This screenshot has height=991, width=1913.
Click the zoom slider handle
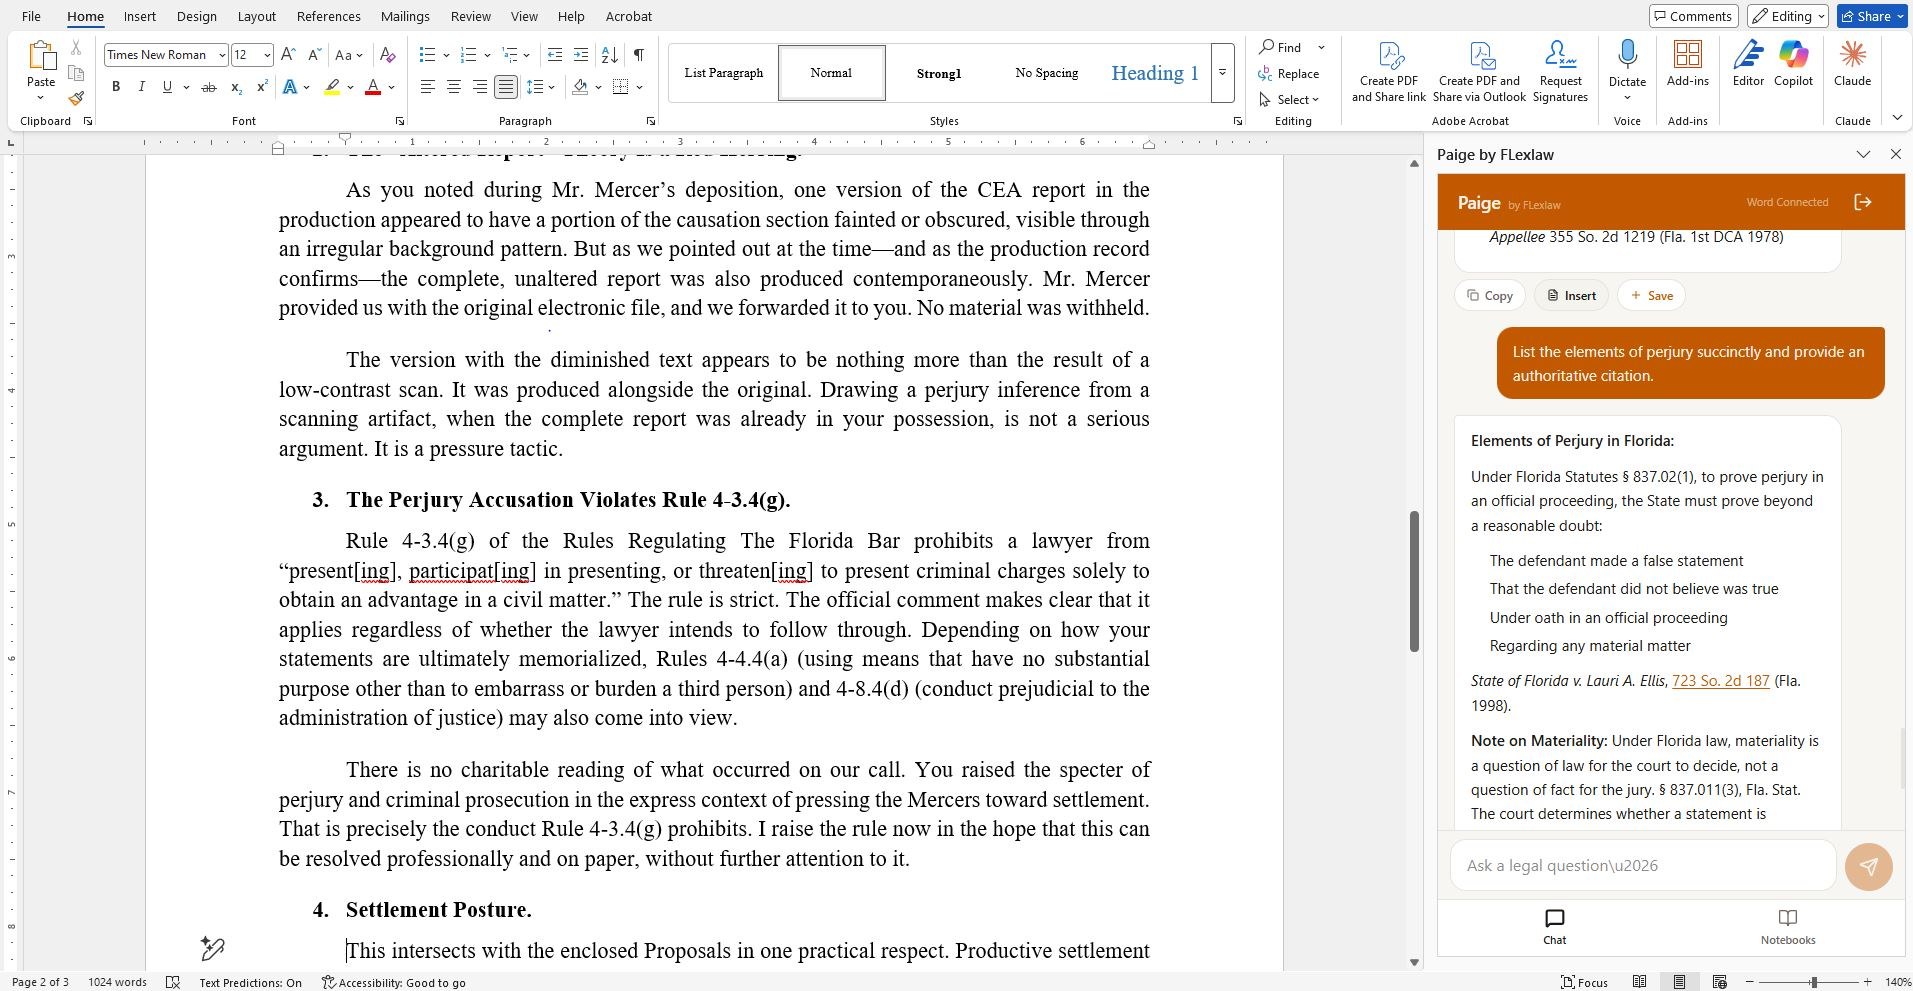1813,982
